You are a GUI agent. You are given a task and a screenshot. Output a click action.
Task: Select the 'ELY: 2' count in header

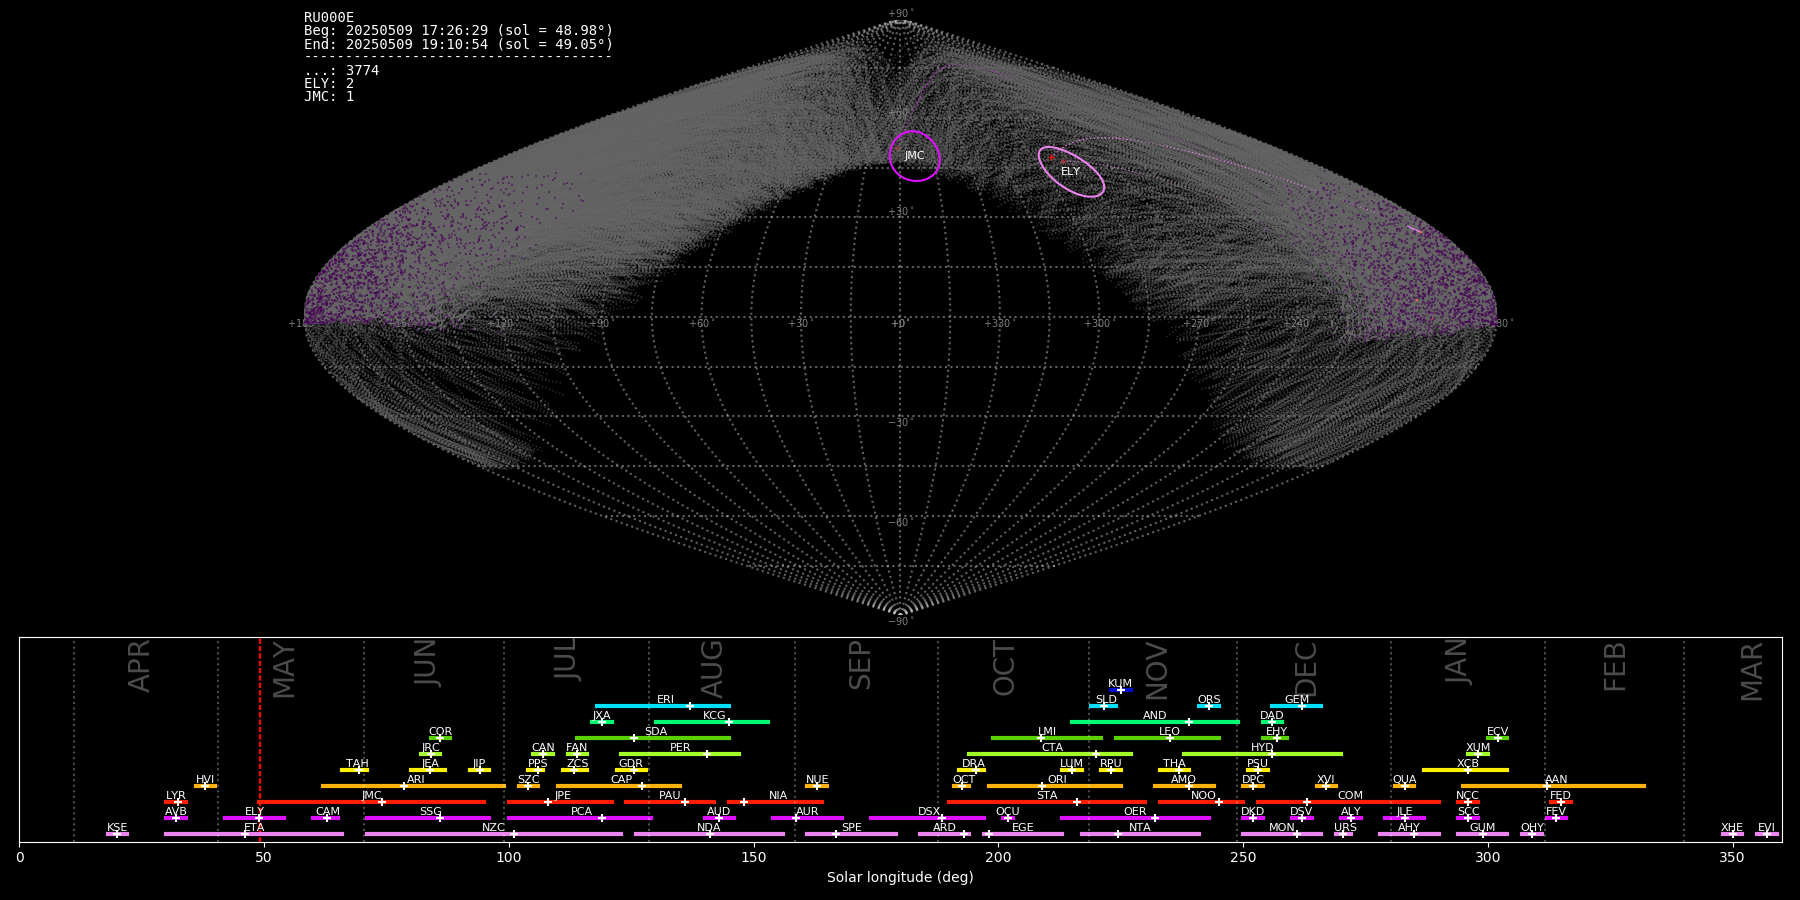click(x=329, y=84)
